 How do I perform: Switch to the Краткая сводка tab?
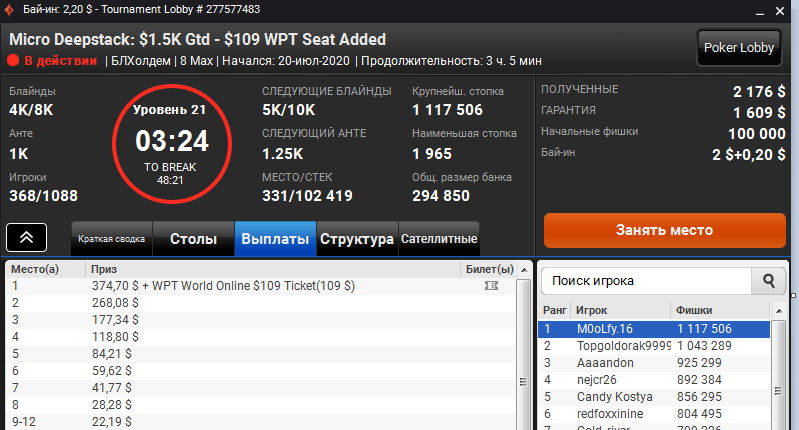point(112,238)
